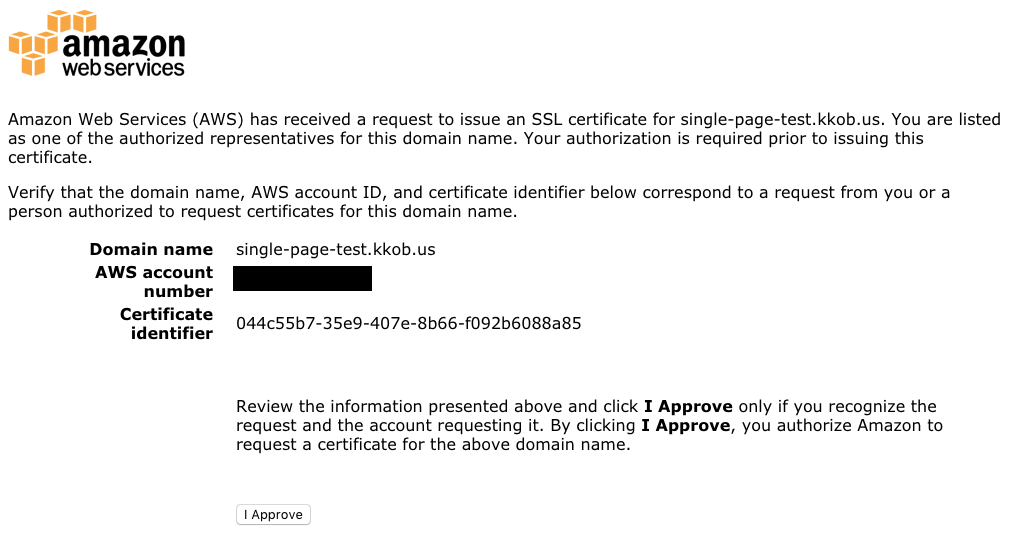This screenshot has width=1010, height=550.
Task: Click "Amazon Web Services (AWS)" starting the first paragraph
Action: click(x=126, y=120)
